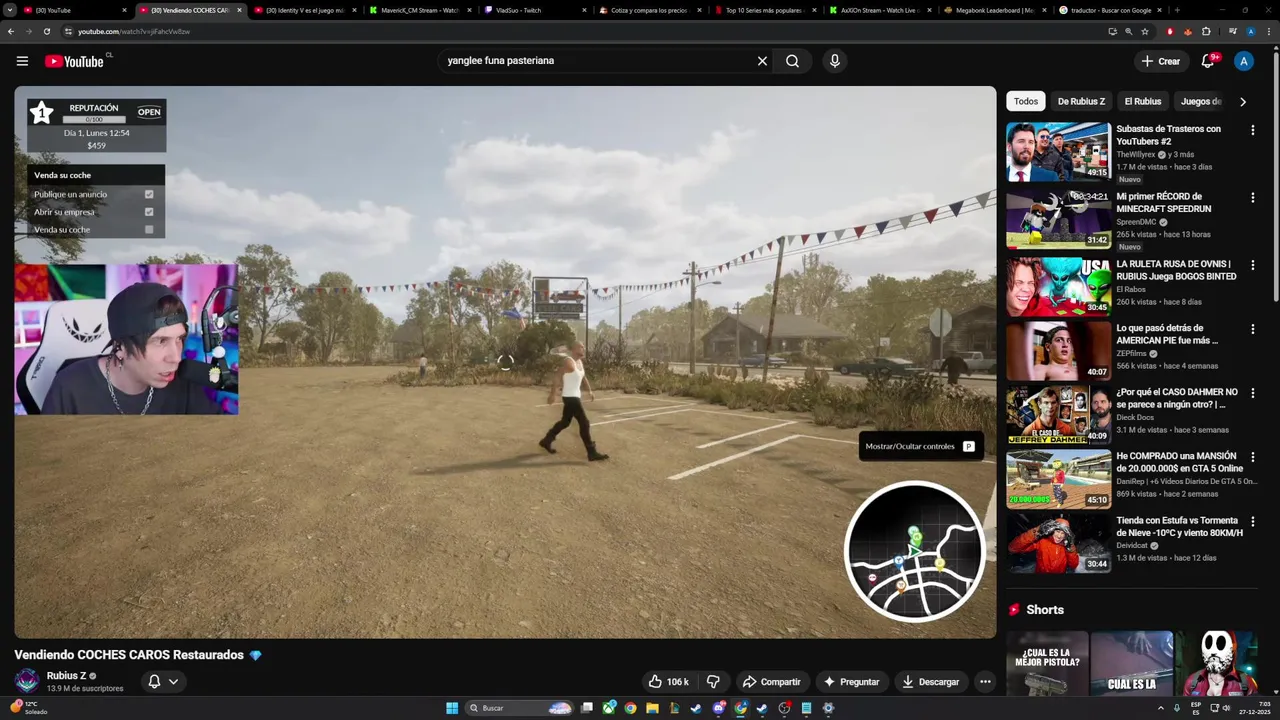Open File Explorer from the taskbar
This screenshot has height=720, width=1280.
(x=653, y=708)
